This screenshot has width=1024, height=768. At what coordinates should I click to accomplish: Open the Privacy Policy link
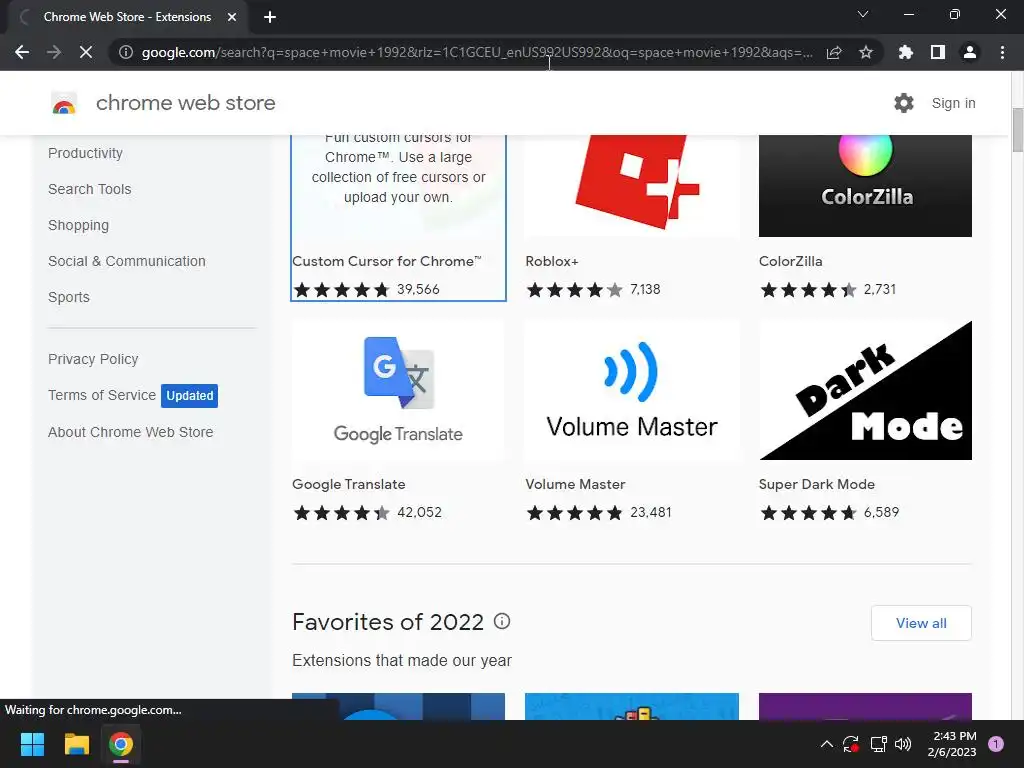[x=93, y=359]
